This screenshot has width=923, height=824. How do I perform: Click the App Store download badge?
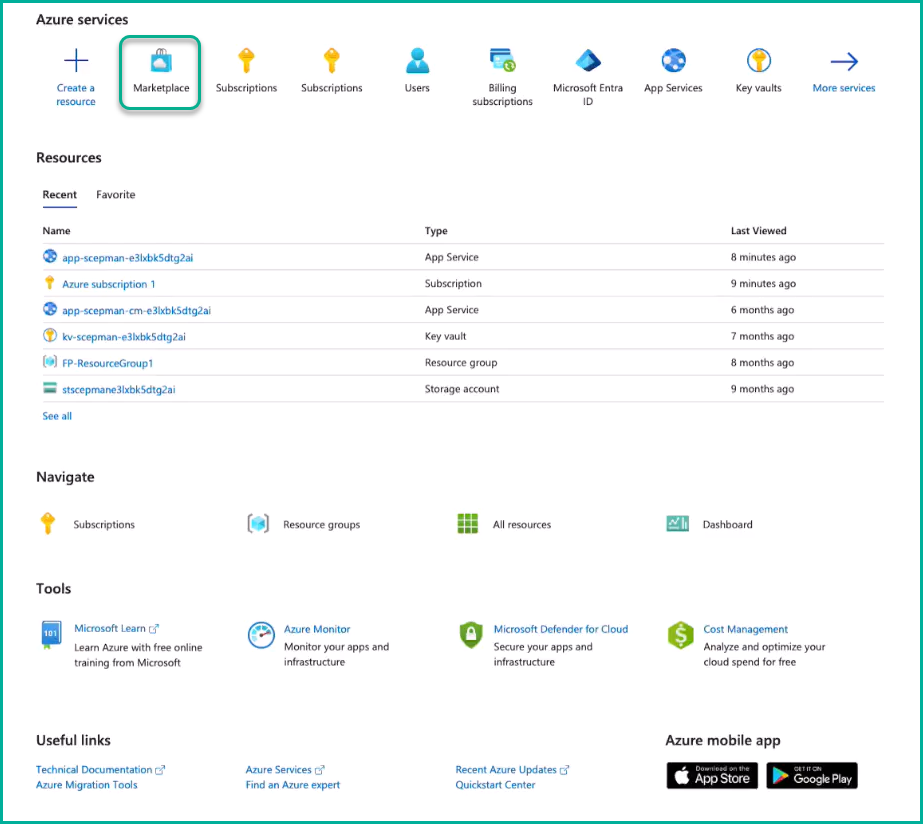click(712, 776)
